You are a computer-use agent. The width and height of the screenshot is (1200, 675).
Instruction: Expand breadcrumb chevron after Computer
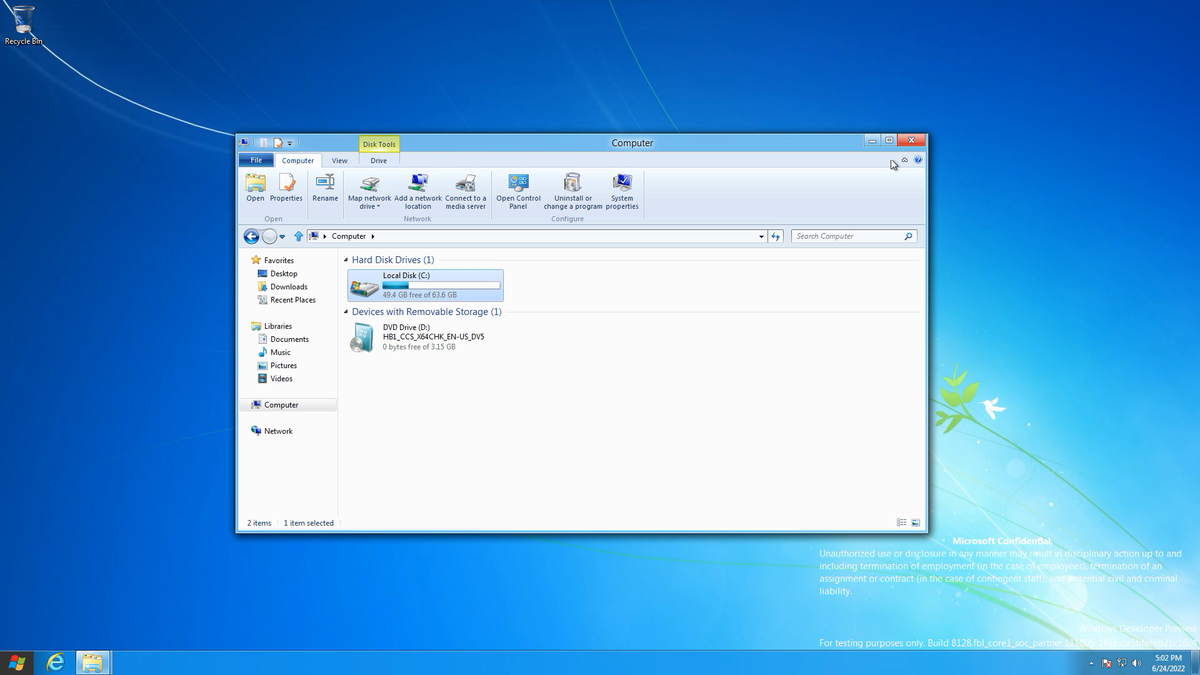click(x=372, y=236)
